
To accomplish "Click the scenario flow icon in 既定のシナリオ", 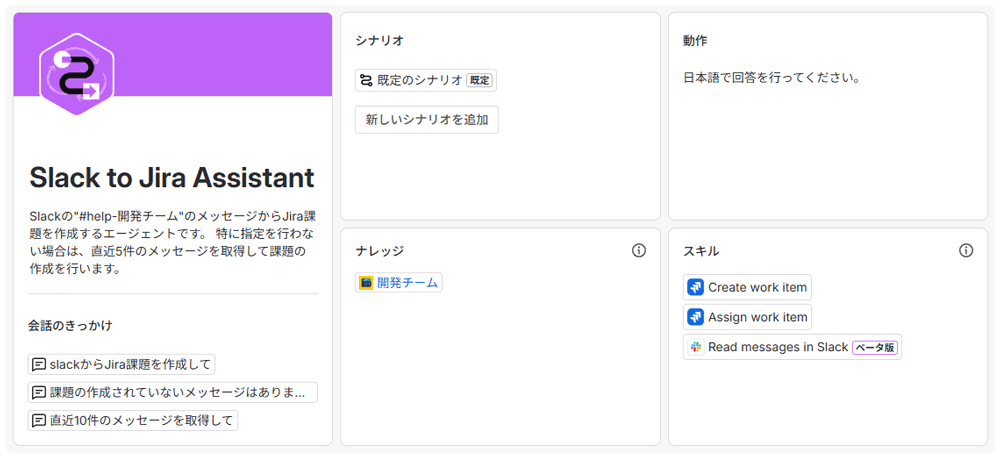I will [x=365, y=80].
